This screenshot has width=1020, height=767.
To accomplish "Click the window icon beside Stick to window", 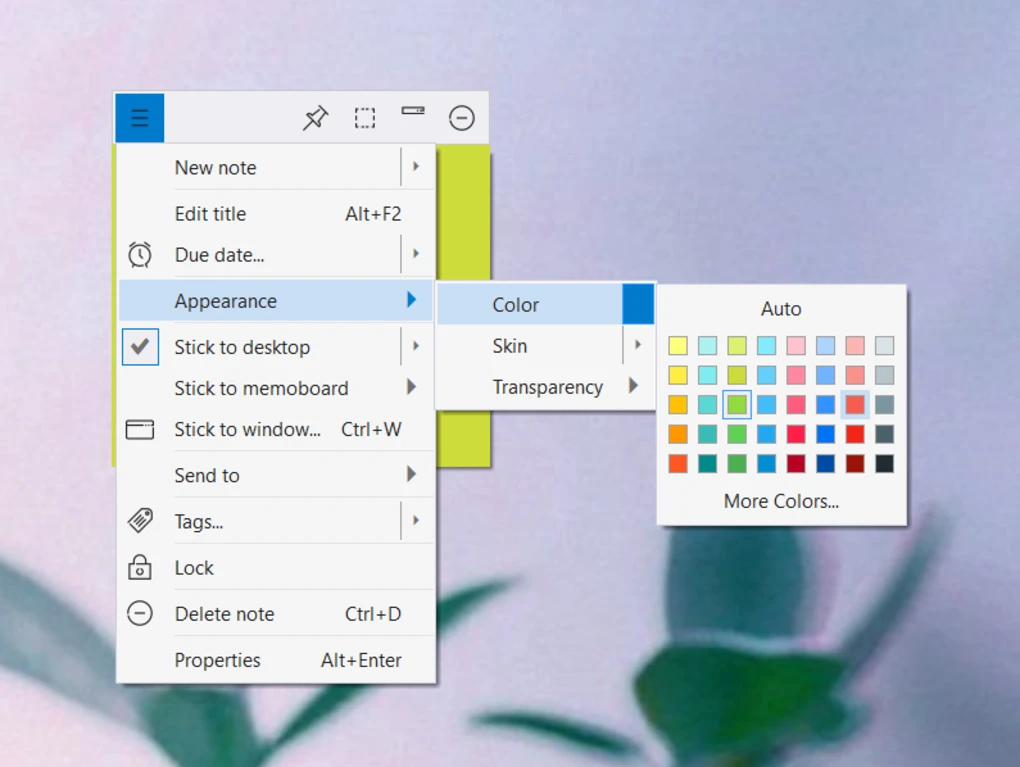I will click(140, 429).
